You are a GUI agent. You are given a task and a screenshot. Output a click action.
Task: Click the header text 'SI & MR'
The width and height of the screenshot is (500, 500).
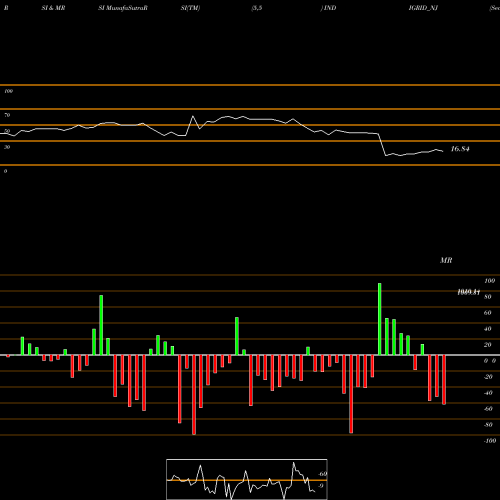53,8
